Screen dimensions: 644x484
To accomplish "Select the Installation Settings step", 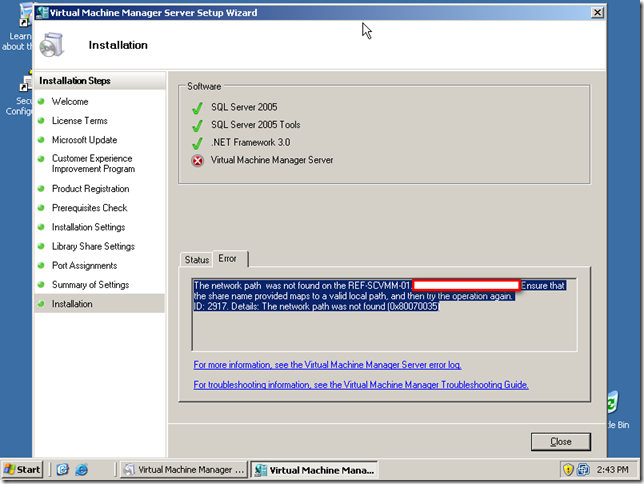I will pos(88,227).
